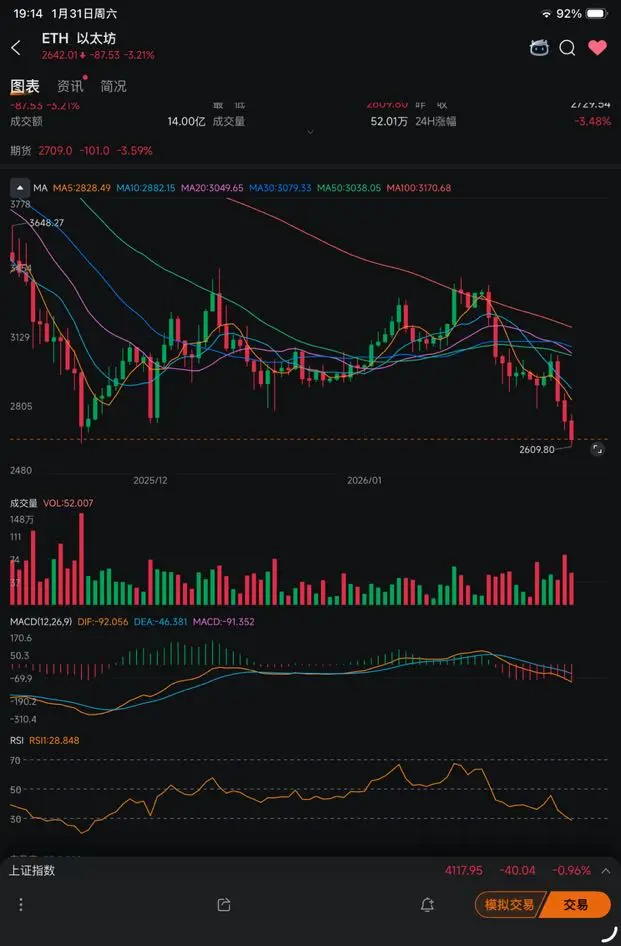Select the MA10:2882.15 label
Viewport: 621px width, 946px height.
pos(145,188)
